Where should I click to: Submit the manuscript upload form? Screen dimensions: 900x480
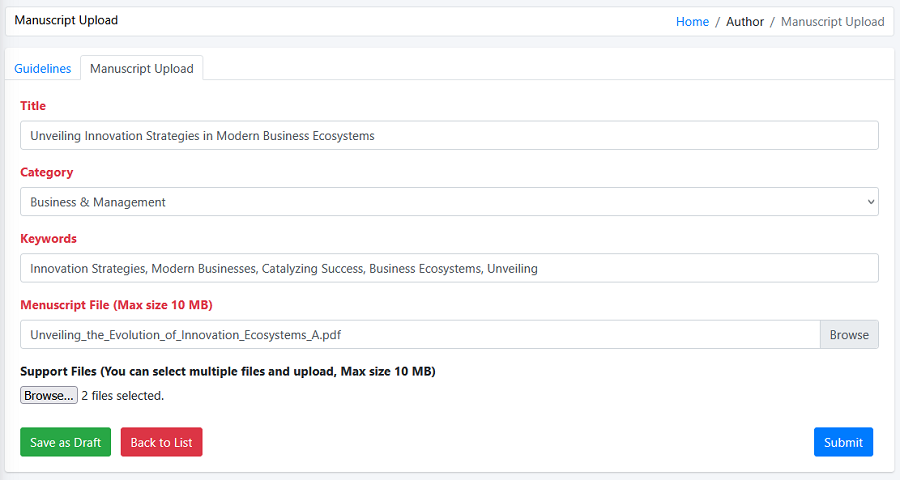[x=843, y=442]
